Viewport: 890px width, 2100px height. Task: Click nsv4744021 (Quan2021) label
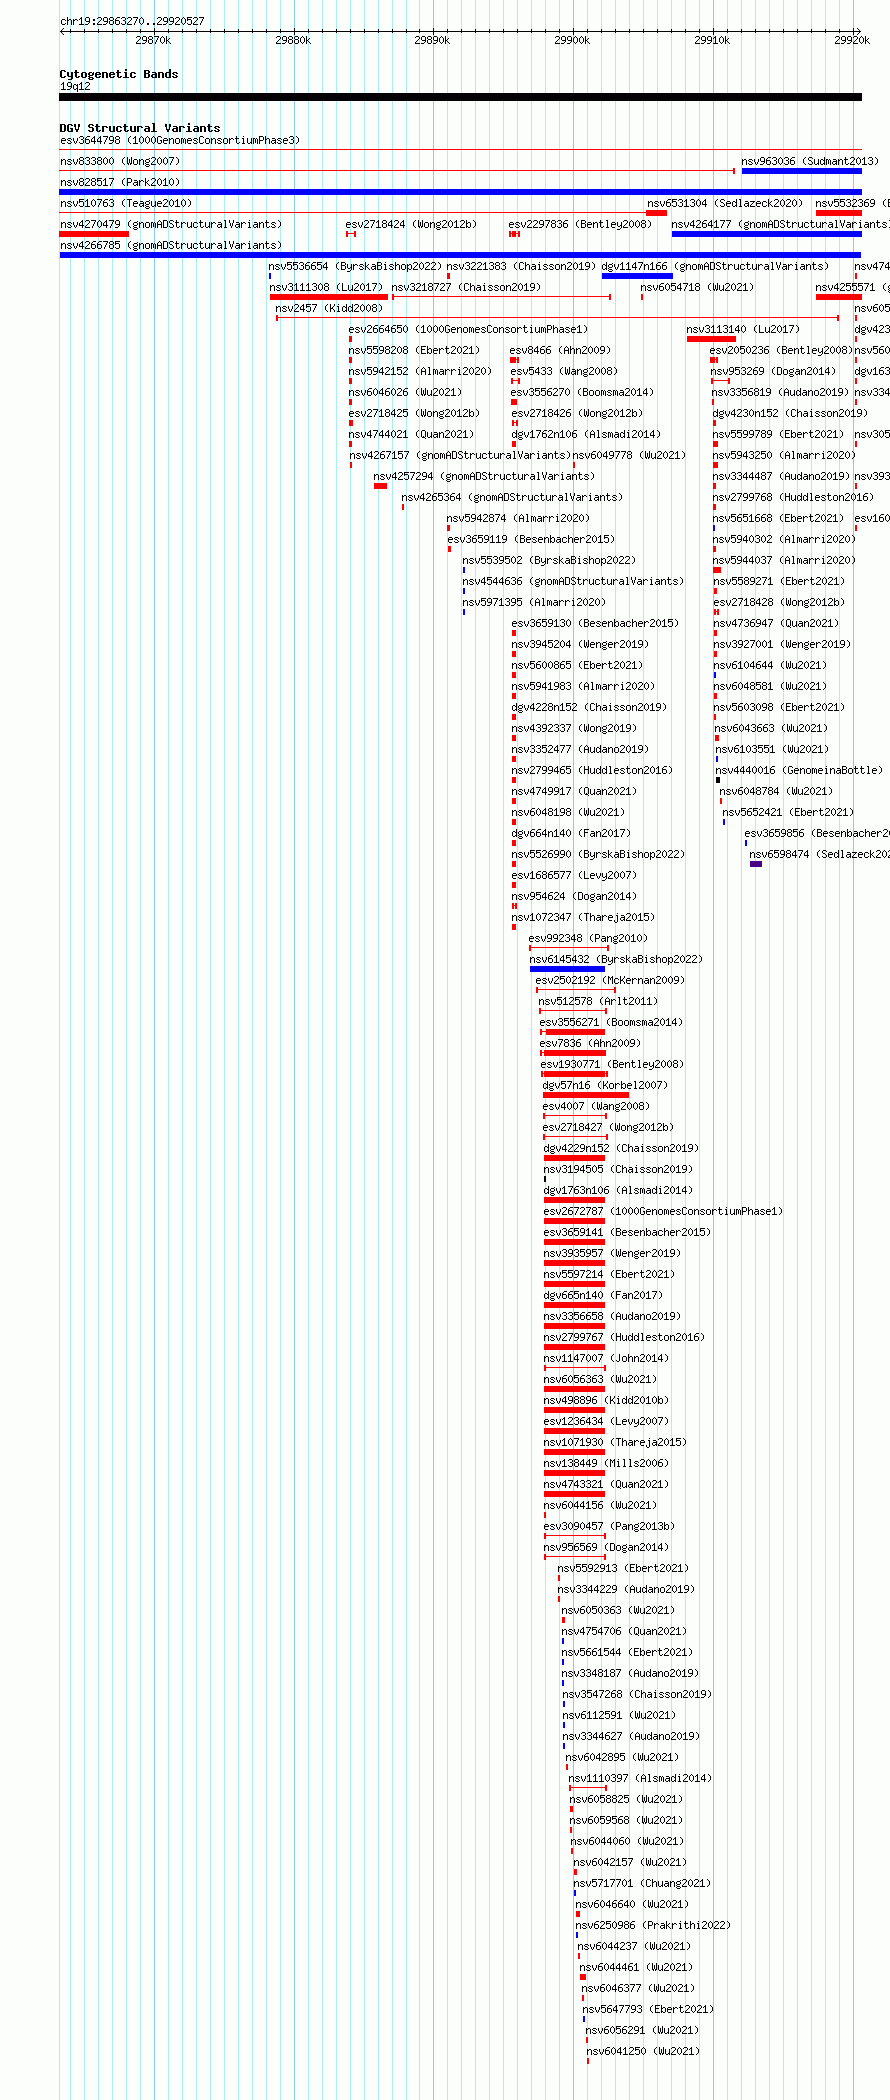point(411,434)
